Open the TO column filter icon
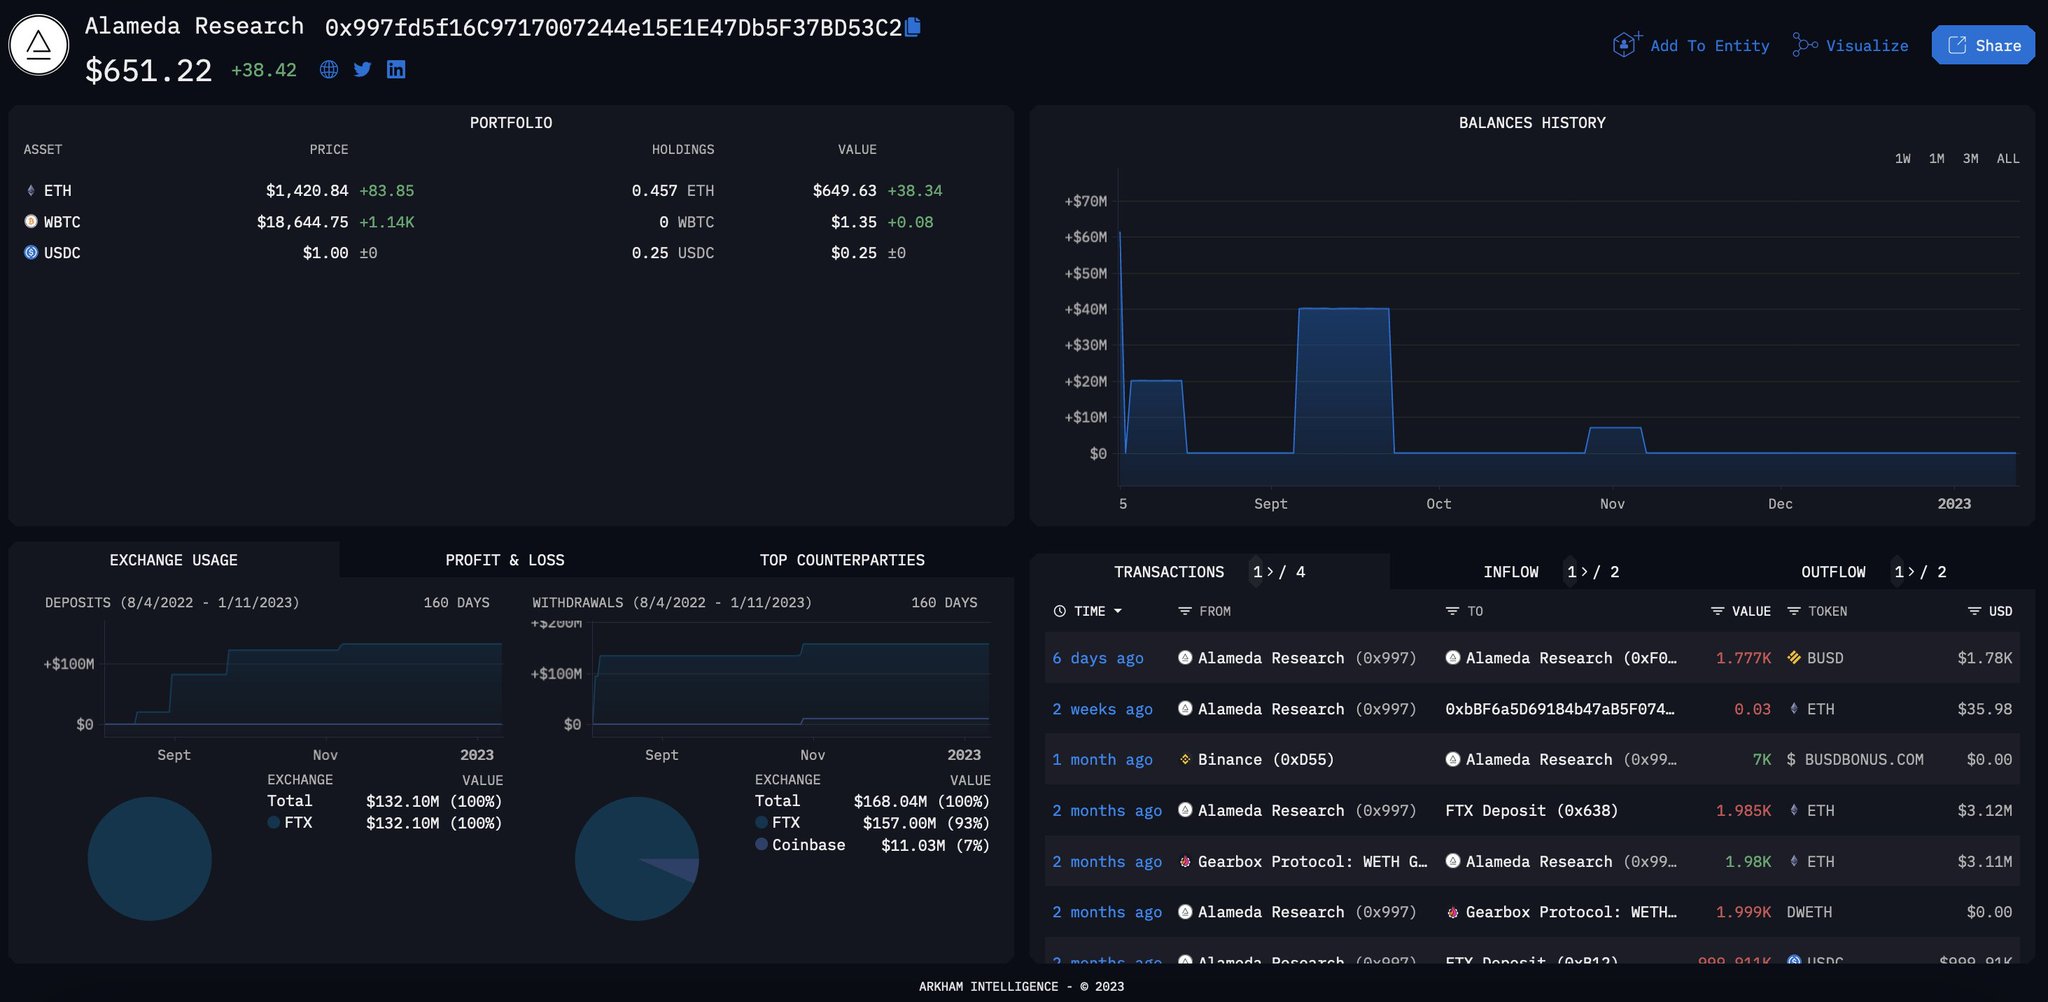Screen dimensions: 2048x1002 [1453, 611]
